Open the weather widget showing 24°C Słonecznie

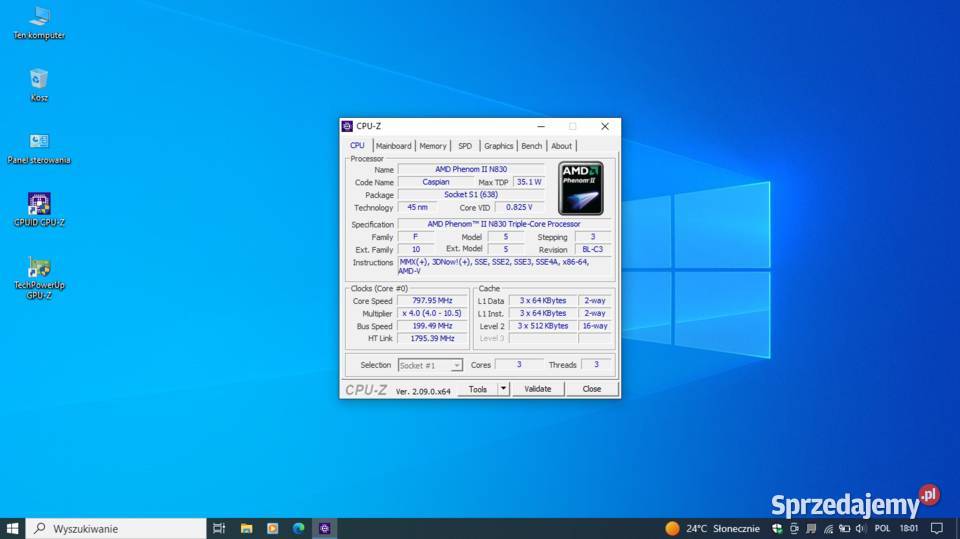[x=713, y=528]
